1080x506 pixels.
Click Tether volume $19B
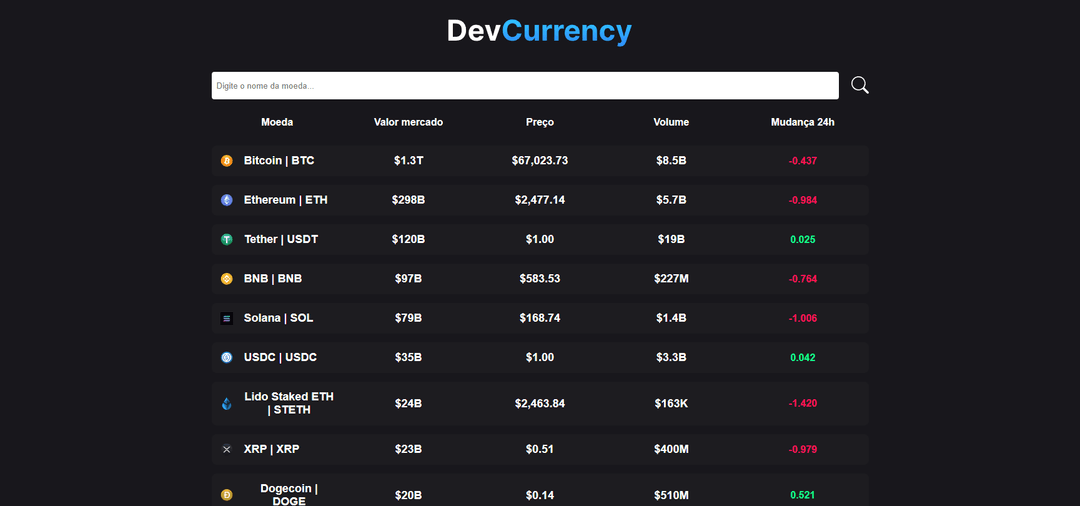(x=672, y=240)
